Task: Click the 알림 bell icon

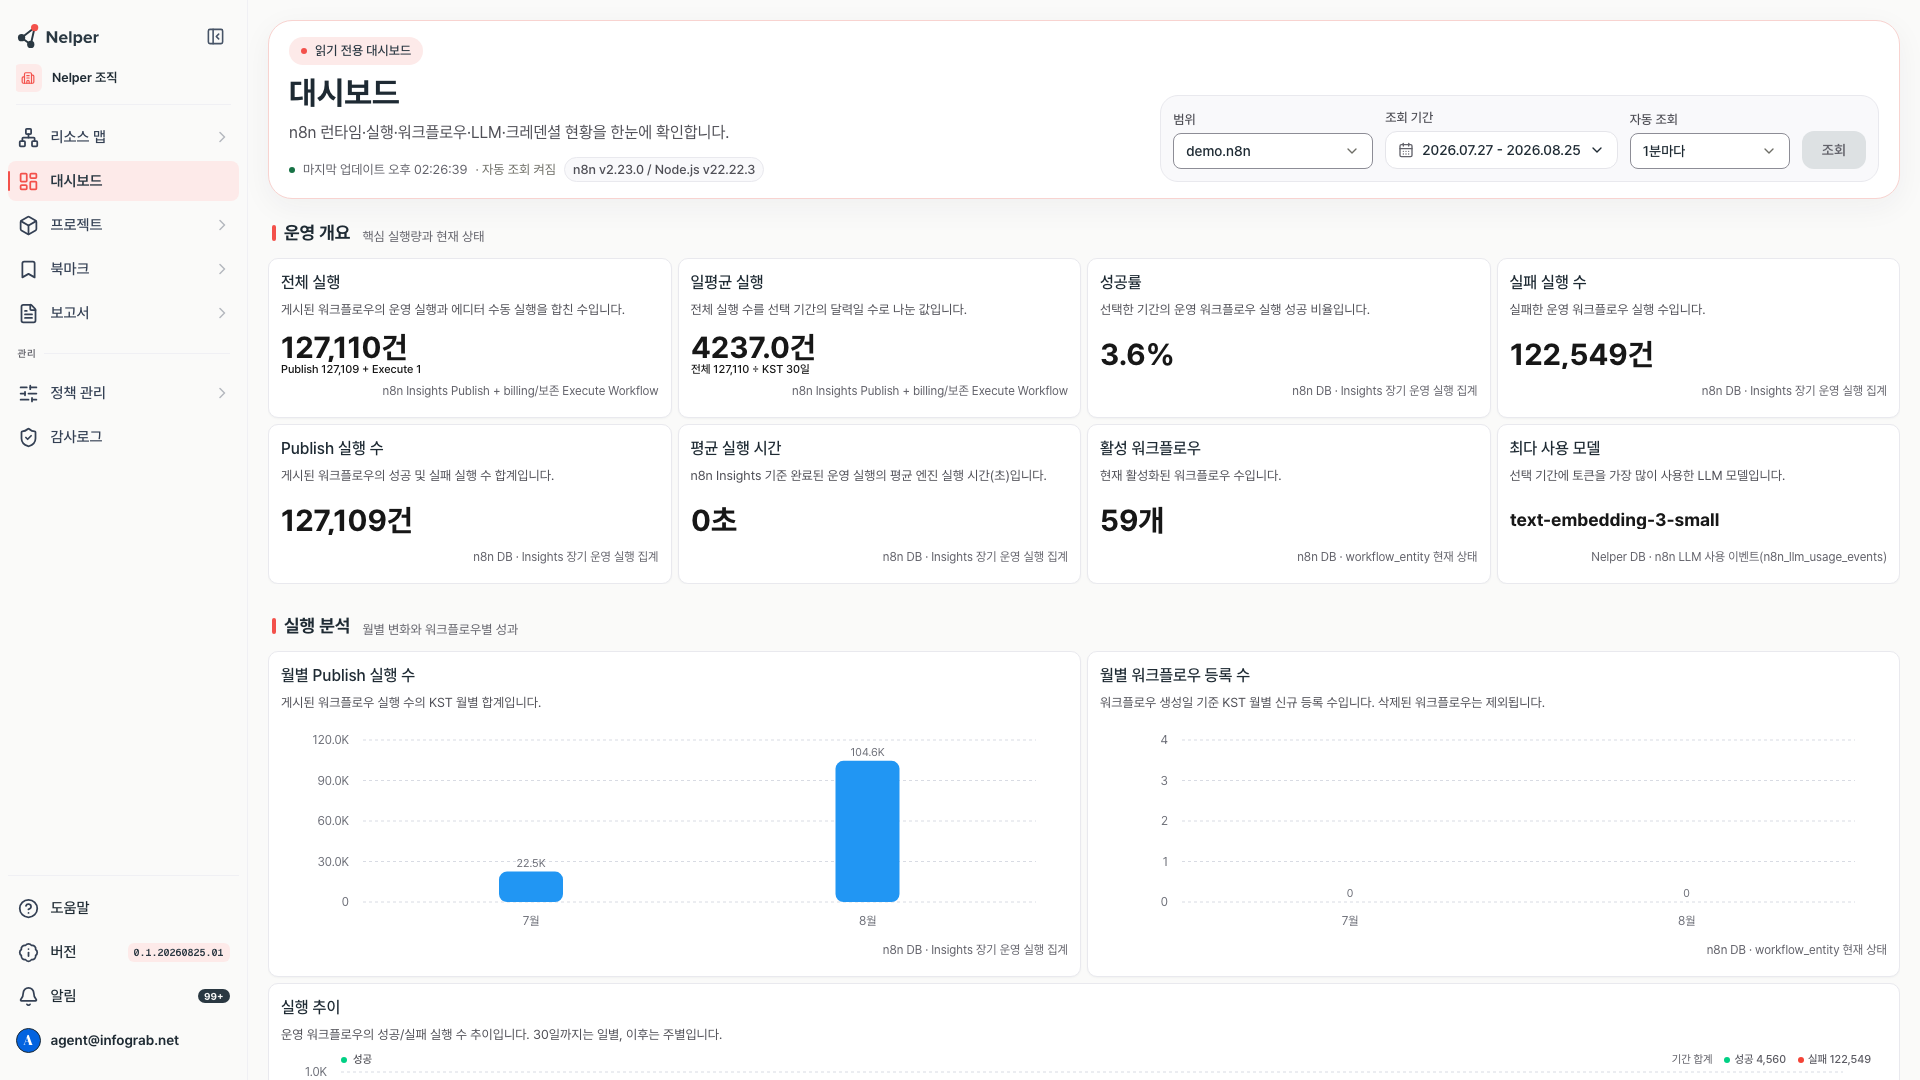Action: pos(29,996)
